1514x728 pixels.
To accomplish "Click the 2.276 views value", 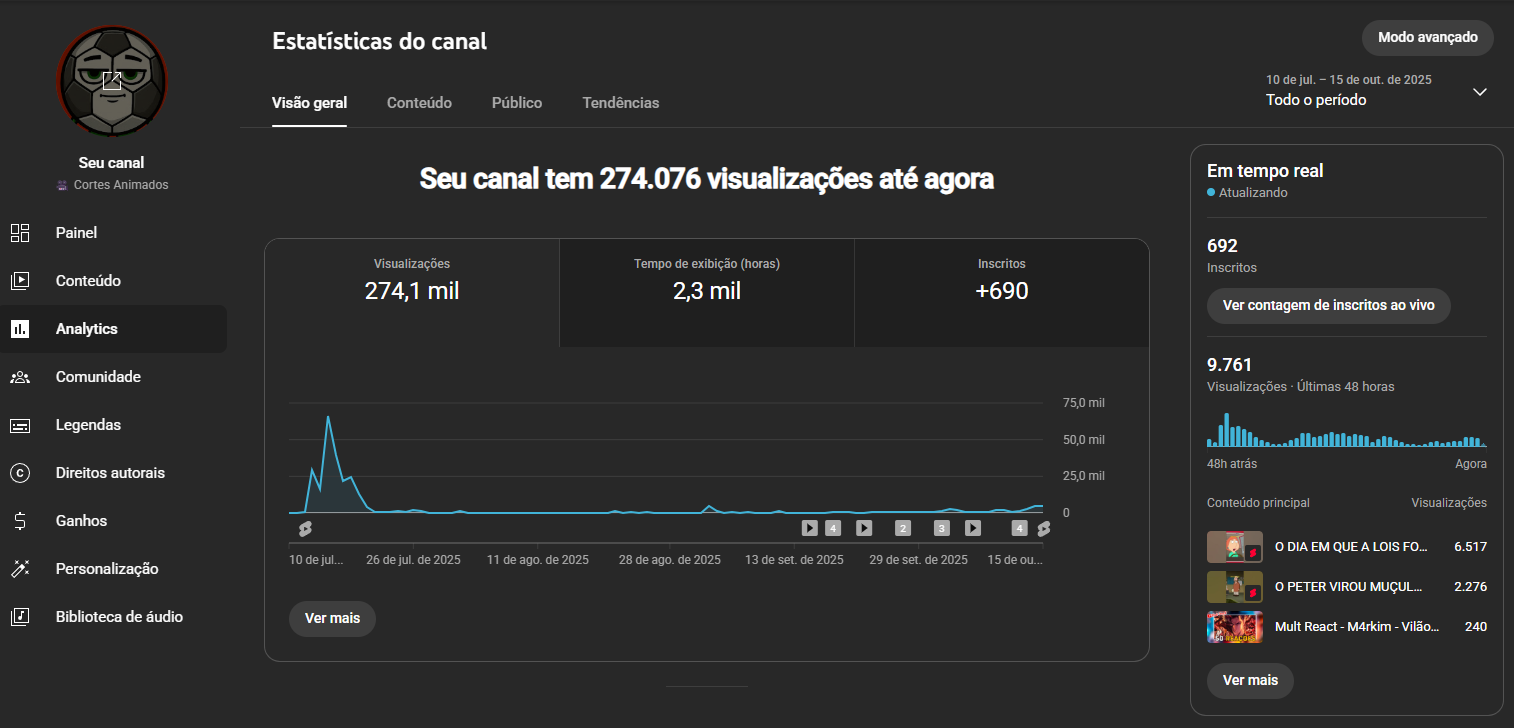I will (1469, 587).
